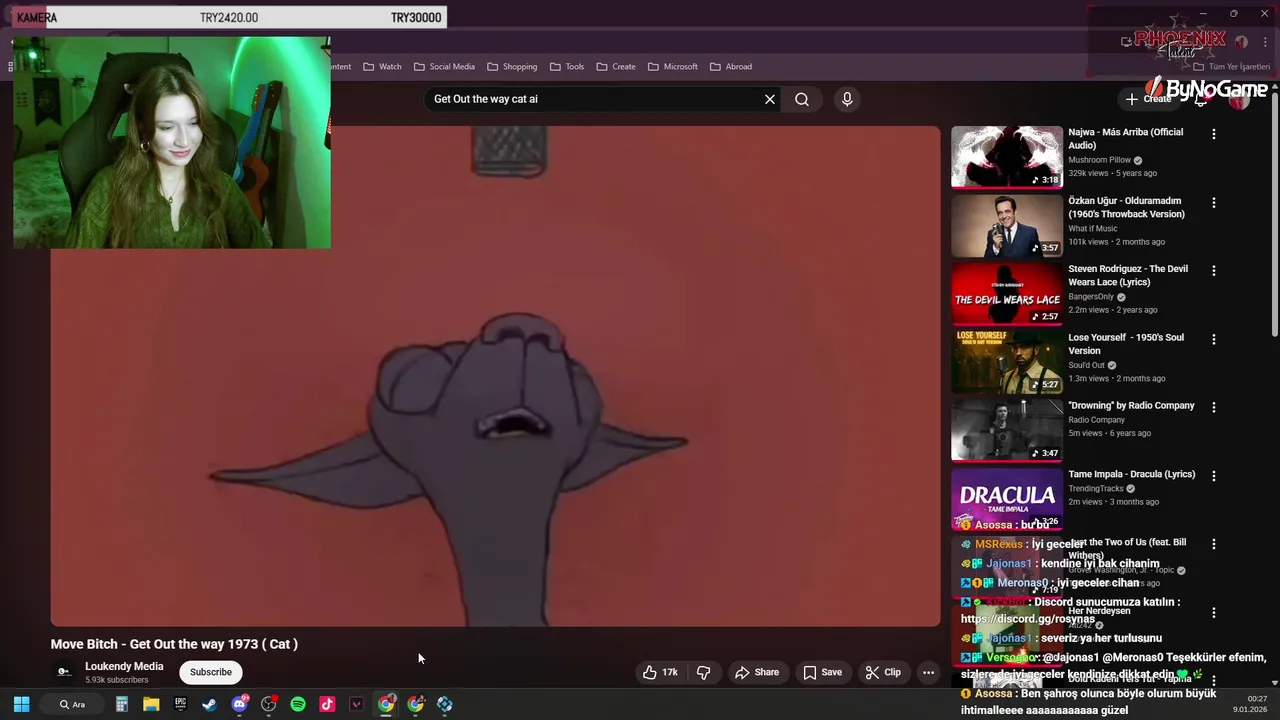Click Tame Impala - Dracula (Lyrics) title
Image resolution: width=1280 pixels, height=720 pixels.
pos(1132,474)
